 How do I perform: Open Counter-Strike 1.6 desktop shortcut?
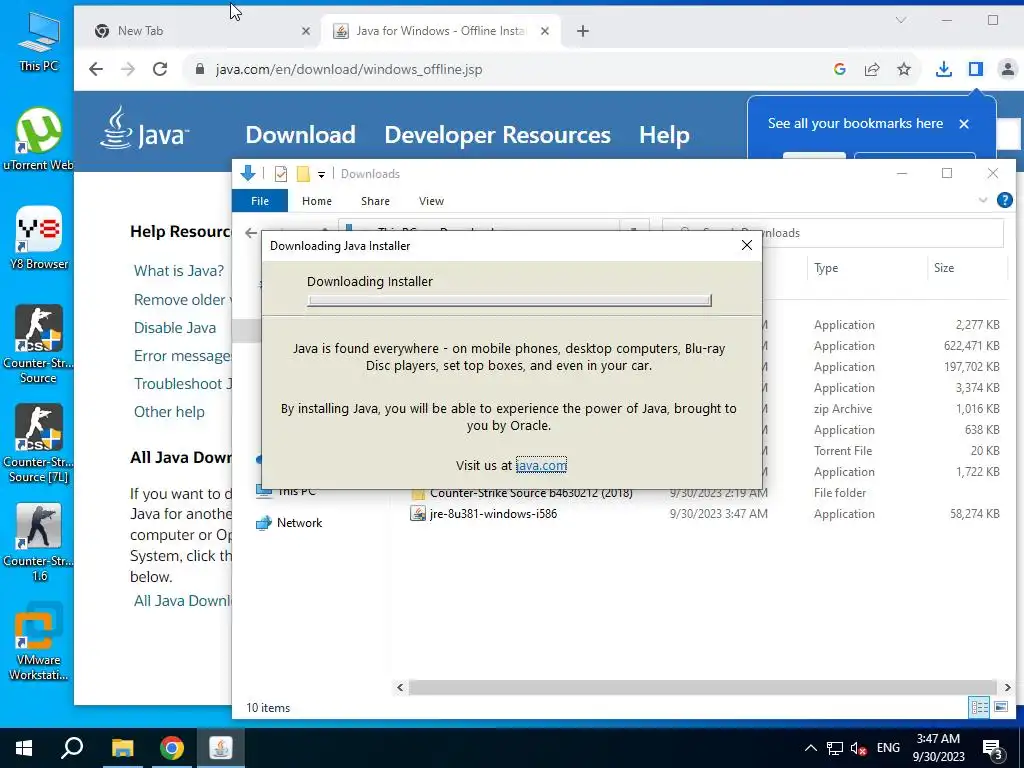click(39, 543)
